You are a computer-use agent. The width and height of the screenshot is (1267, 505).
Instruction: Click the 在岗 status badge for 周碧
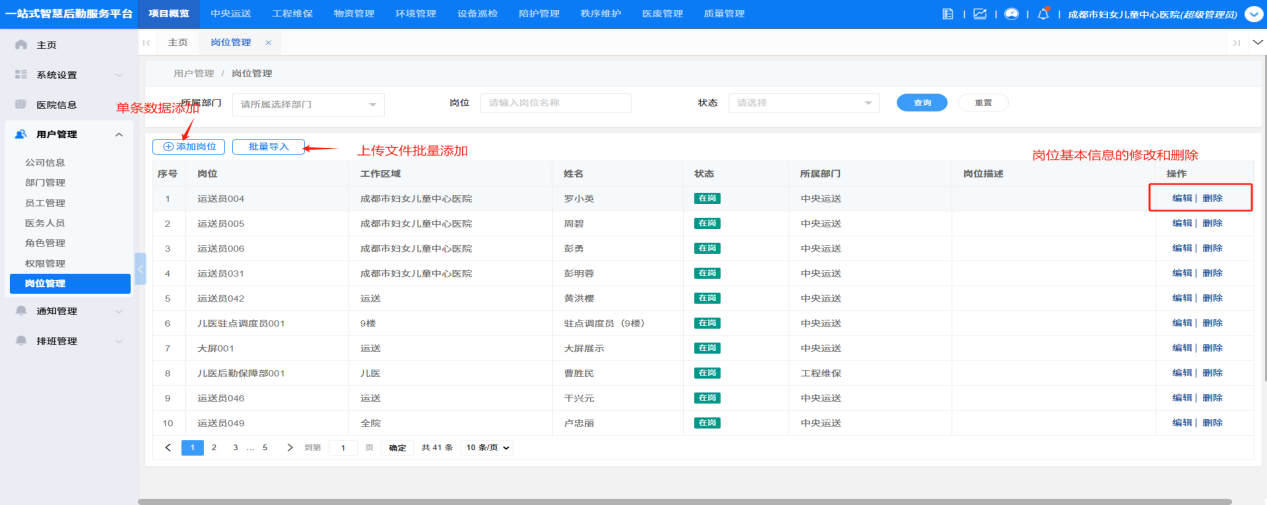707,223
